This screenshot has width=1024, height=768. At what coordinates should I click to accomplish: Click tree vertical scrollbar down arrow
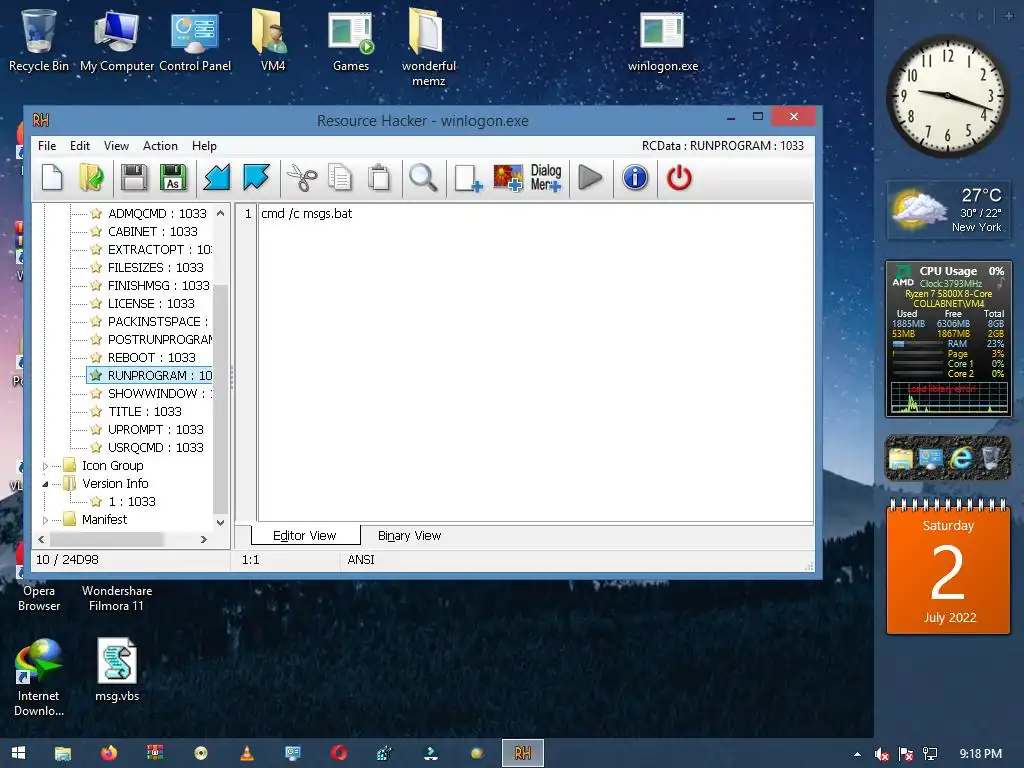point(221,522)
